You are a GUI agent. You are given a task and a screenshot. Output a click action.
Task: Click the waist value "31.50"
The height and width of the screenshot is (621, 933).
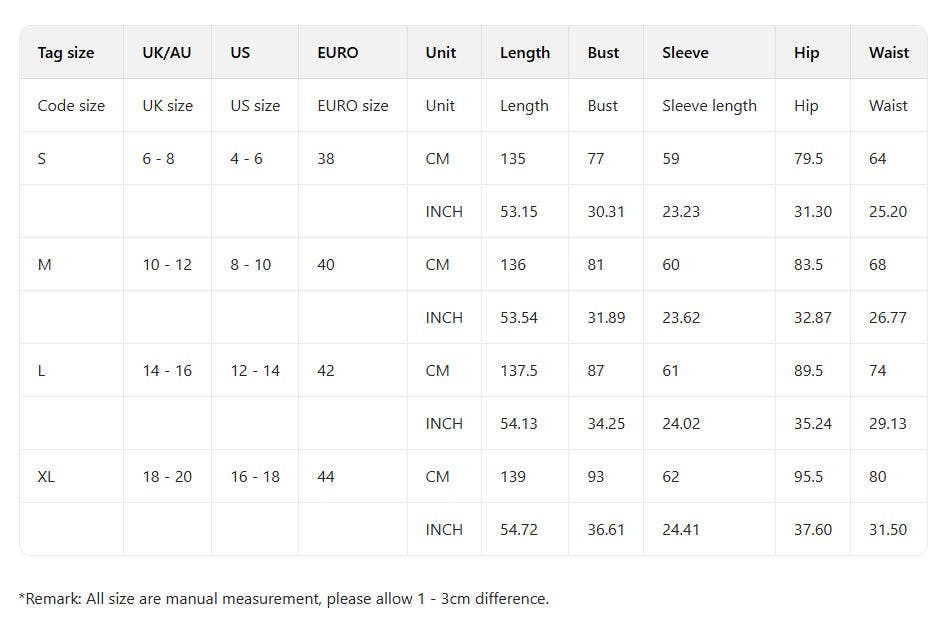click(x=888, y=530)
